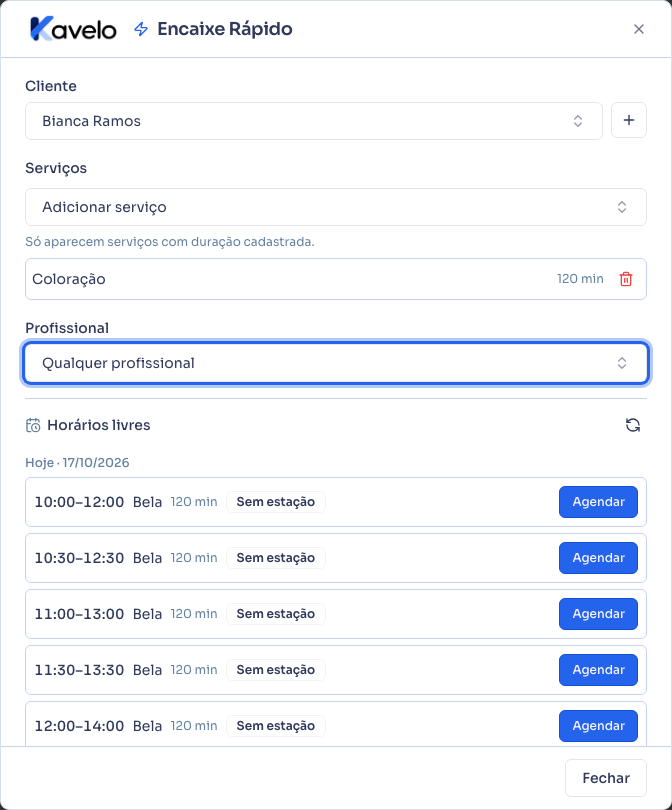
Task: Click Sem estação badge in 11:00–13:00 row
Action: [x=276, y=614]
